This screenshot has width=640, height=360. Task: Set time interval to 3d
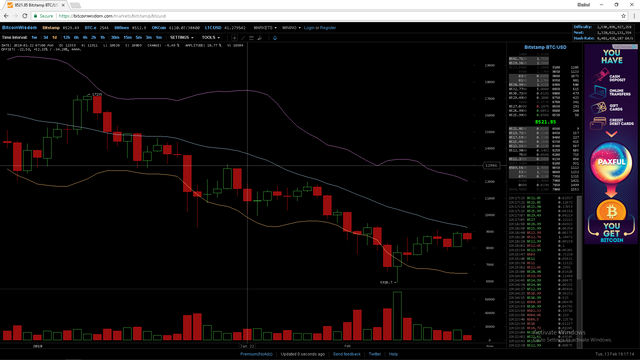click(x=46, y=38)
